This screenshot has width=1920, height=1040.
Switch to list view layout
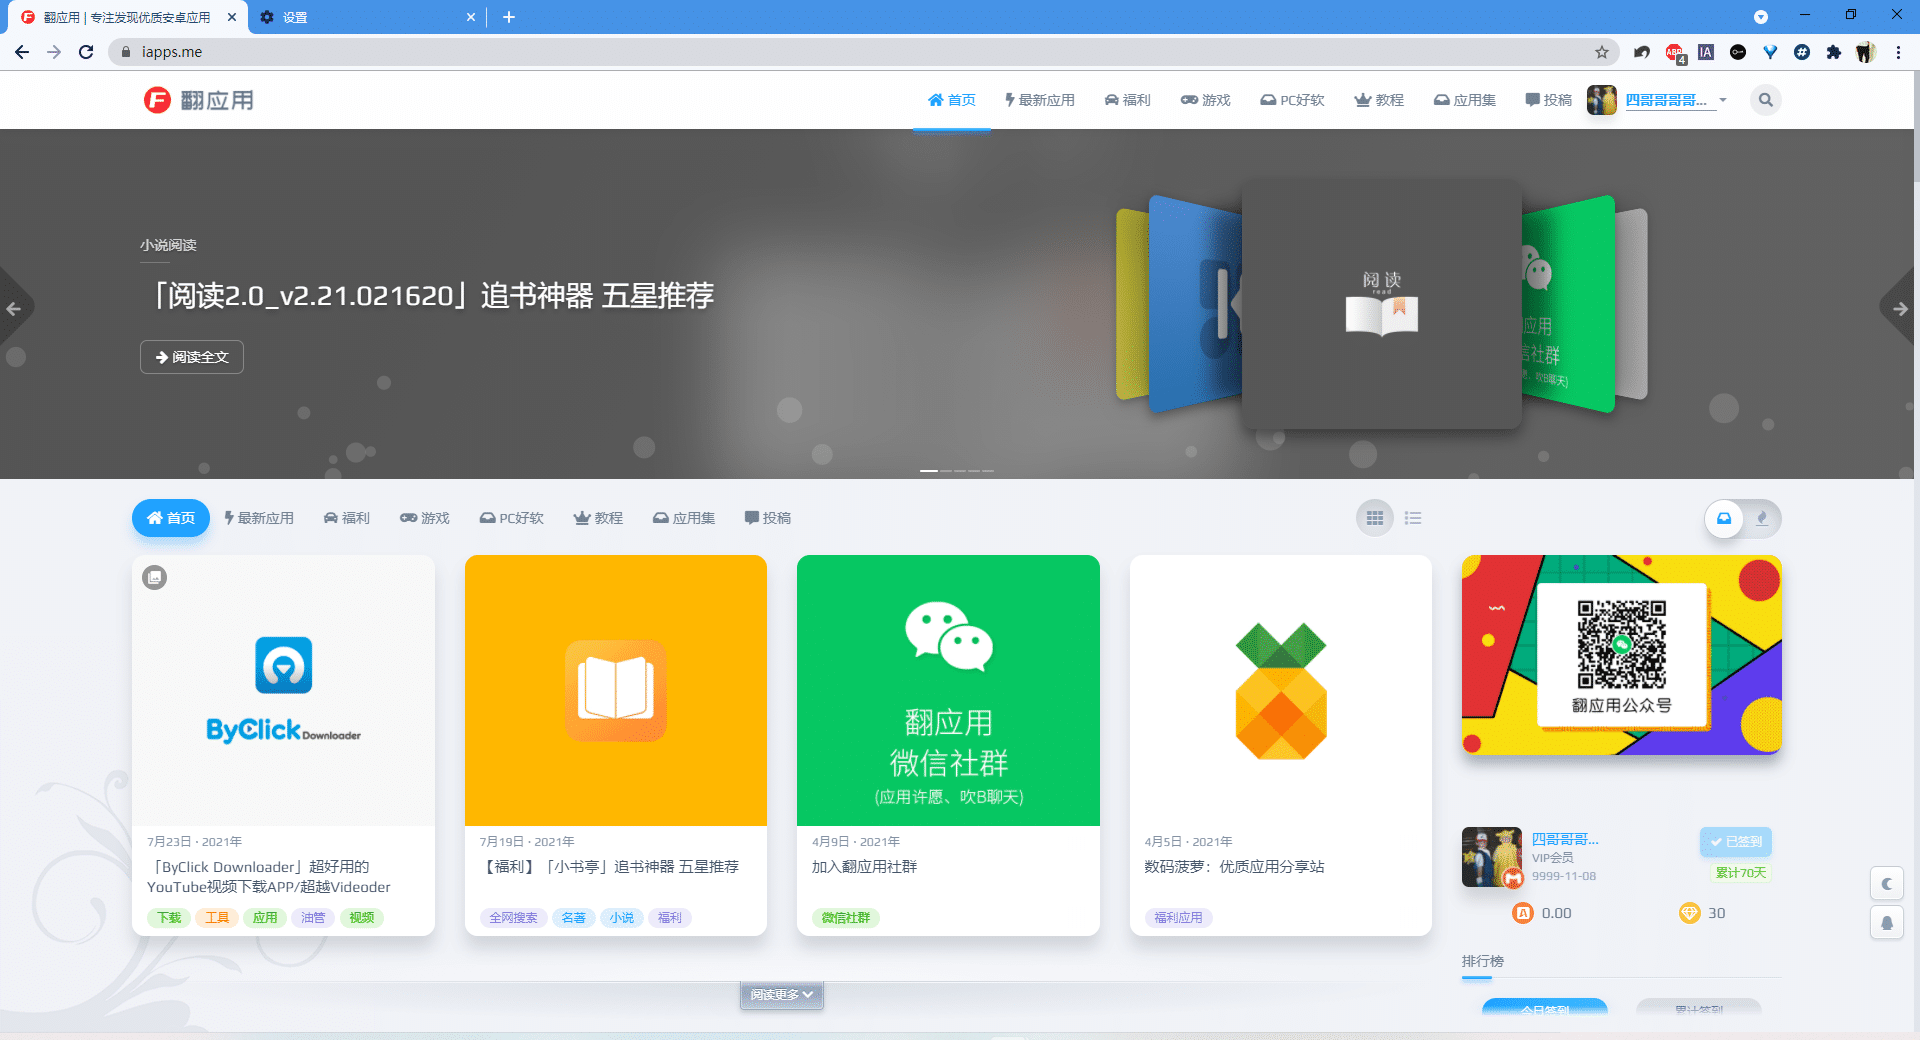(1413, 518)
